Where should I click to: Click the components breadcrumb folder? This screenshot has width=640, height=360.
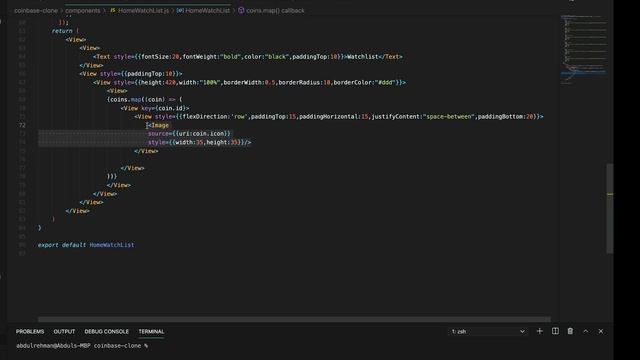82,11
